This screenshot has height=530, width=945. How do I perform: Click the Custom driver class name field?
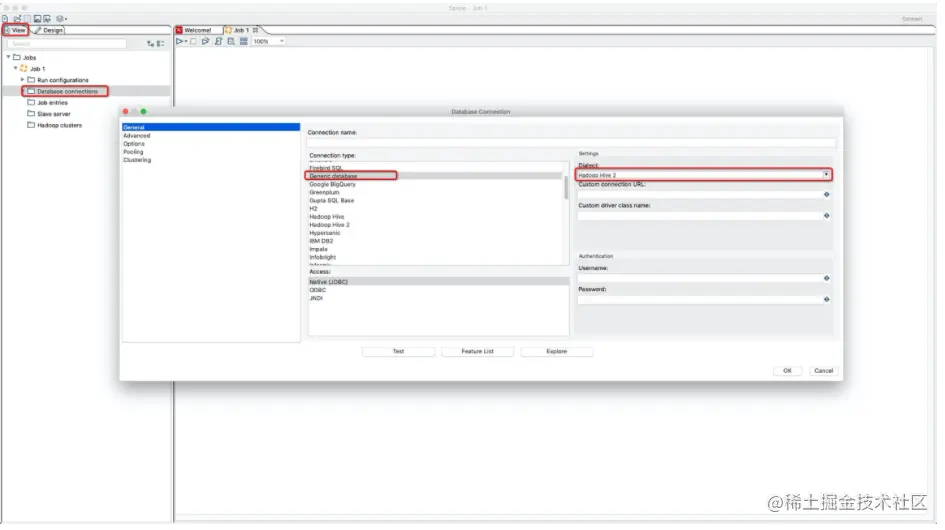click(700, 215)
